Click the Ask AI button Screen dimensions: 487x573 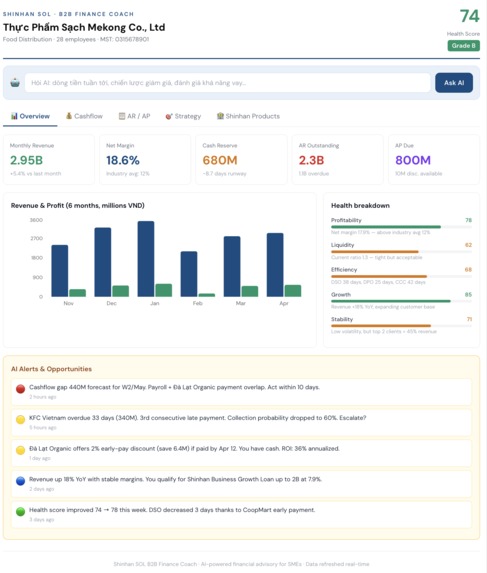pos(454,83)
